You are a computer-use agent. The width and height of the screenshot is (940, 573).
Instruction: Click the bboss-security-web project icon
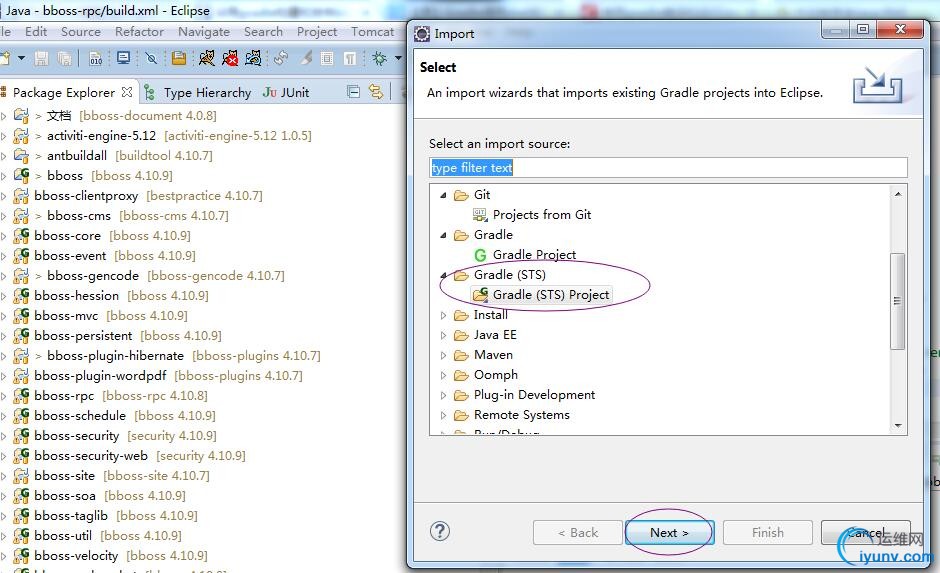coord(21,456)
